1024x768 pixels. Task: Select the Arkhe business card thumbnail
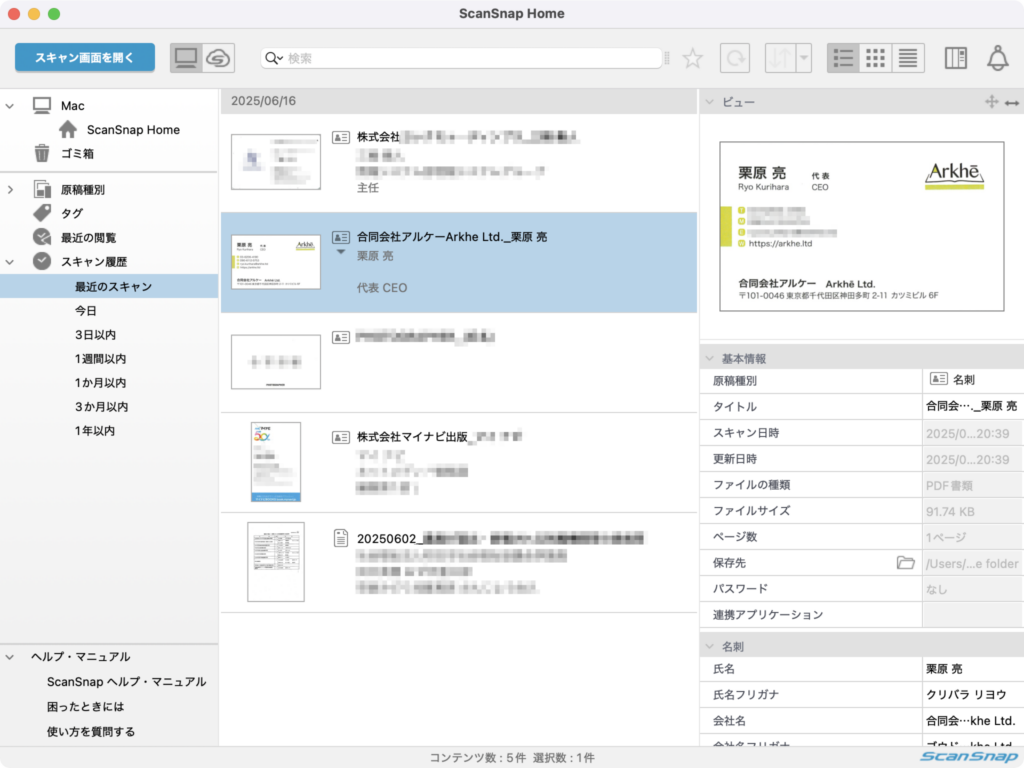[276, 262]
